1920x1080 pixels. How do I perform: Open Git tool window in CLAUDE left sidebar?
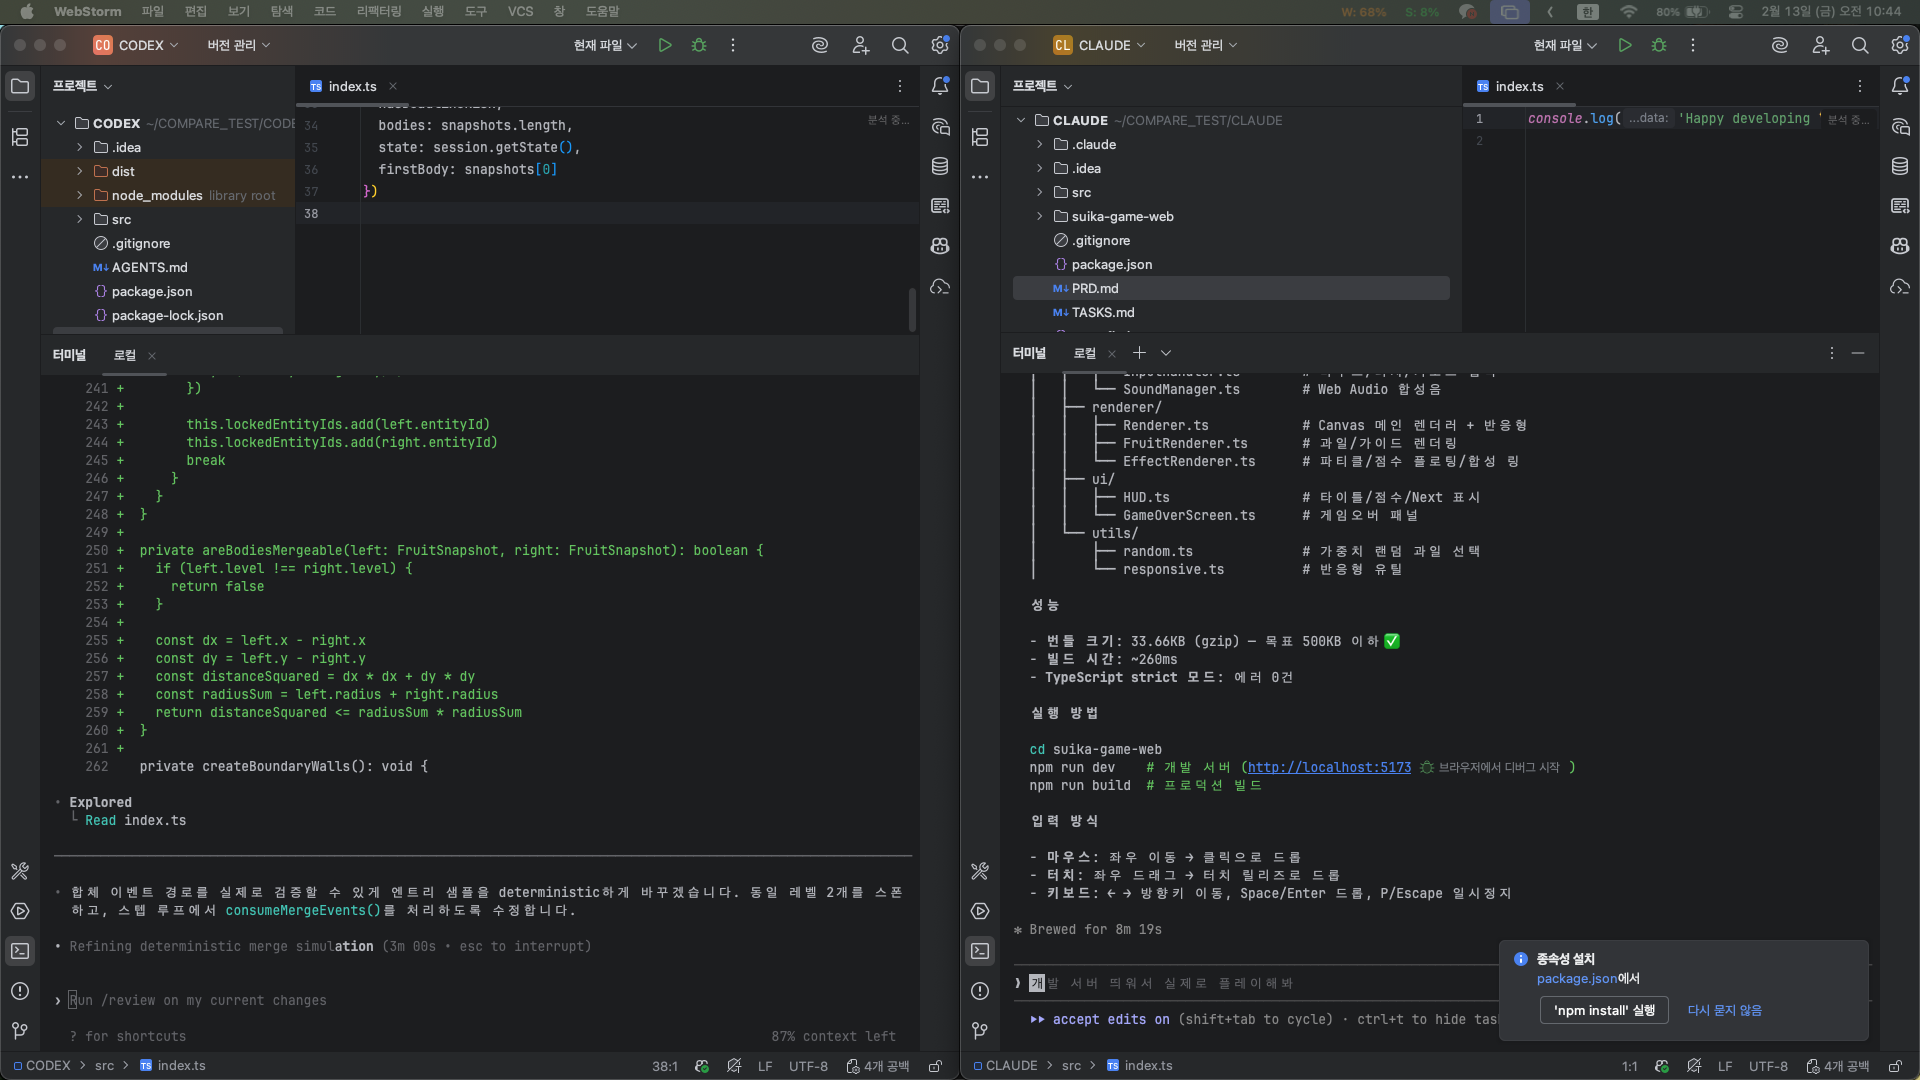coord(980,1030)
